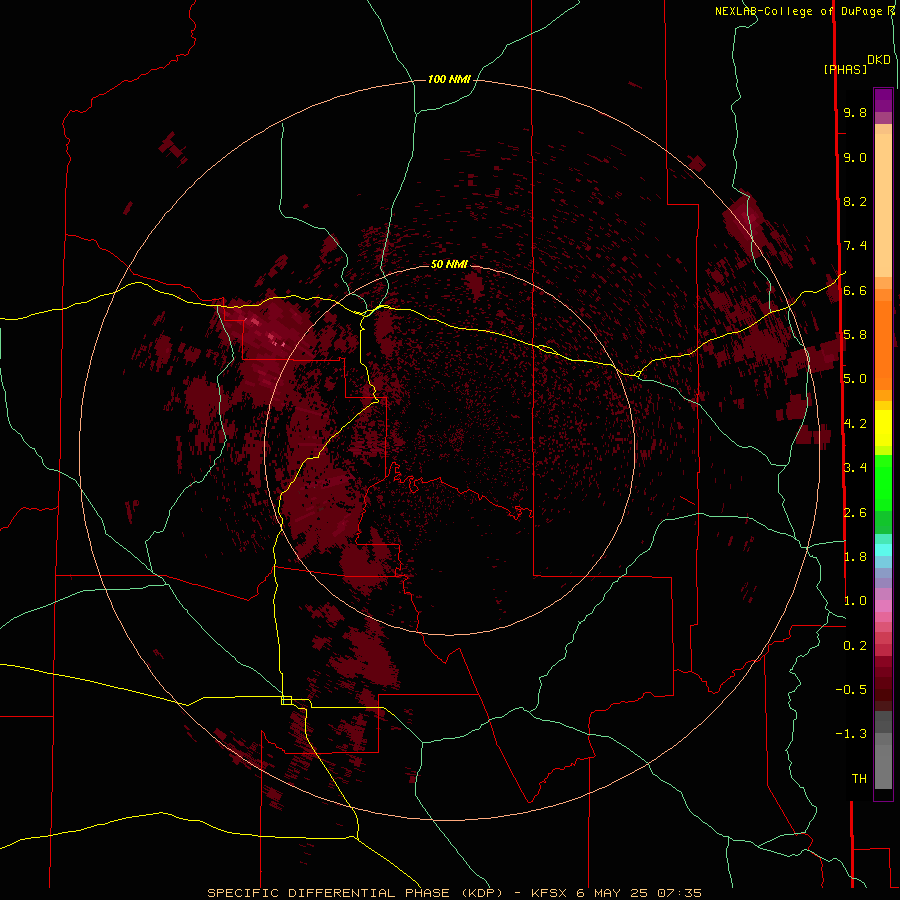Screen dimensions: 900x900
Task: Select the 4.2 value on the scale
Action: (855, 424)
